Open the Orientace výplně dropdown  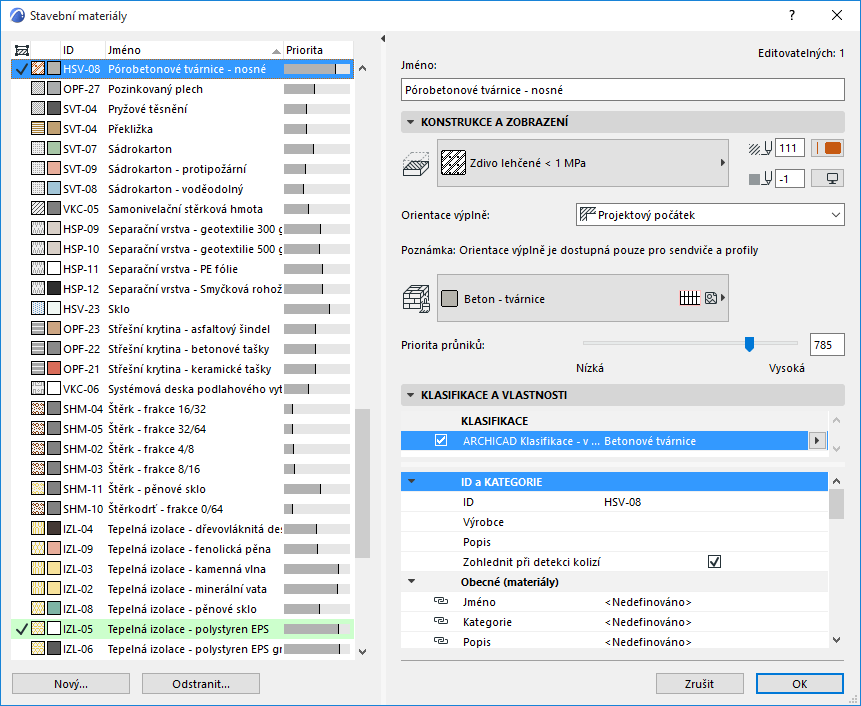point(710,215)
